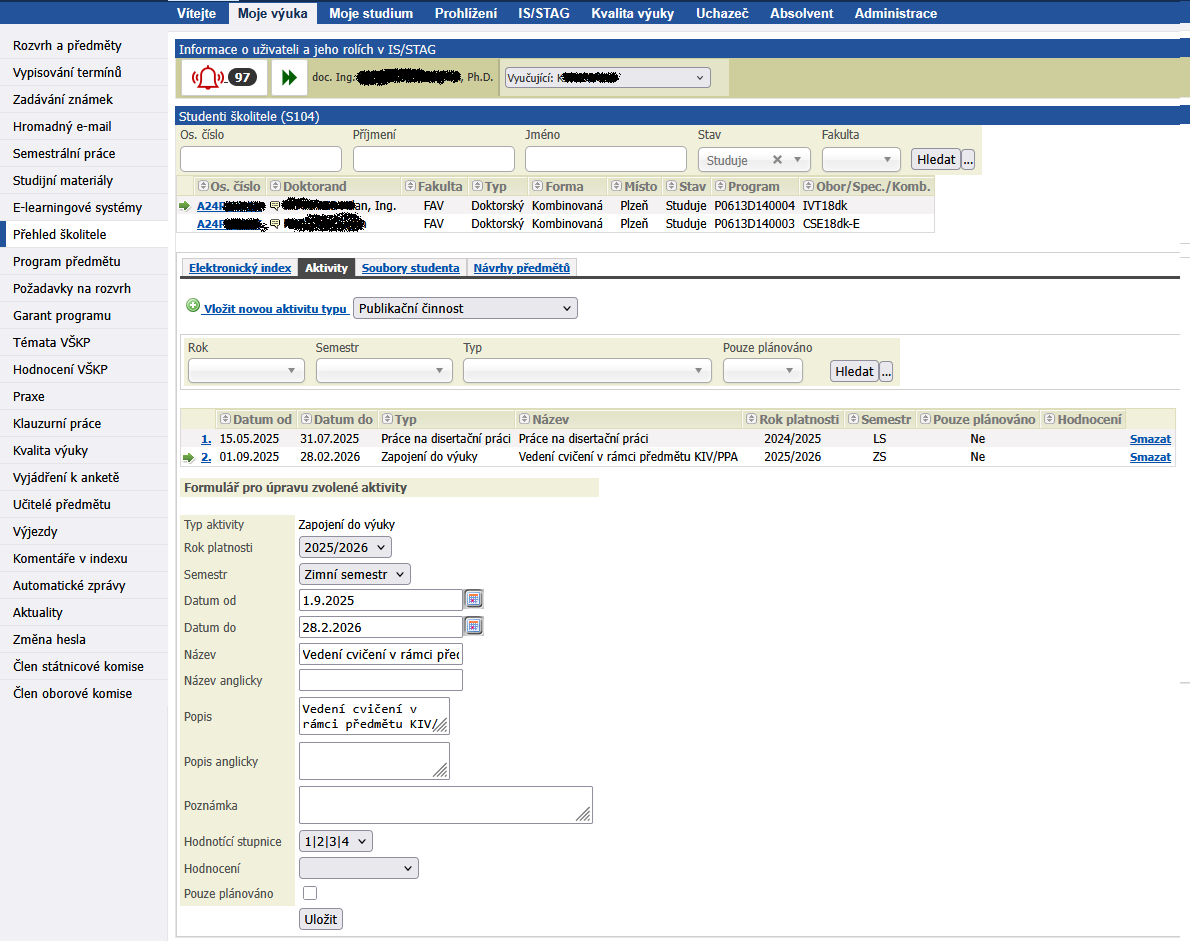The image size is (1190, 941).
Task: Open the Pouze plánováno filter dropdown
Action: pyautogui.click(x=762, y=370)
